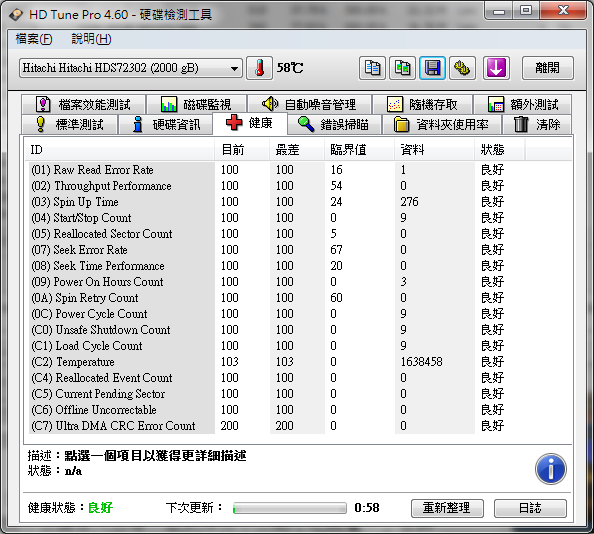The width and height of the screenshot is (594, 534).
Task: Open options with the gear wrench icon
Action: [x=462, y=68]
